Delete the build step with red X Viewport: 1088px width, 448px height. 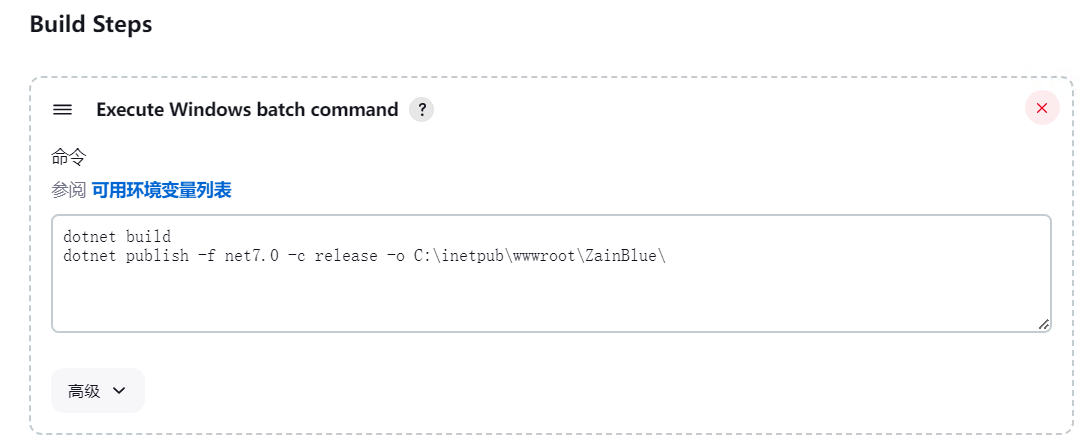[1042, 108]
